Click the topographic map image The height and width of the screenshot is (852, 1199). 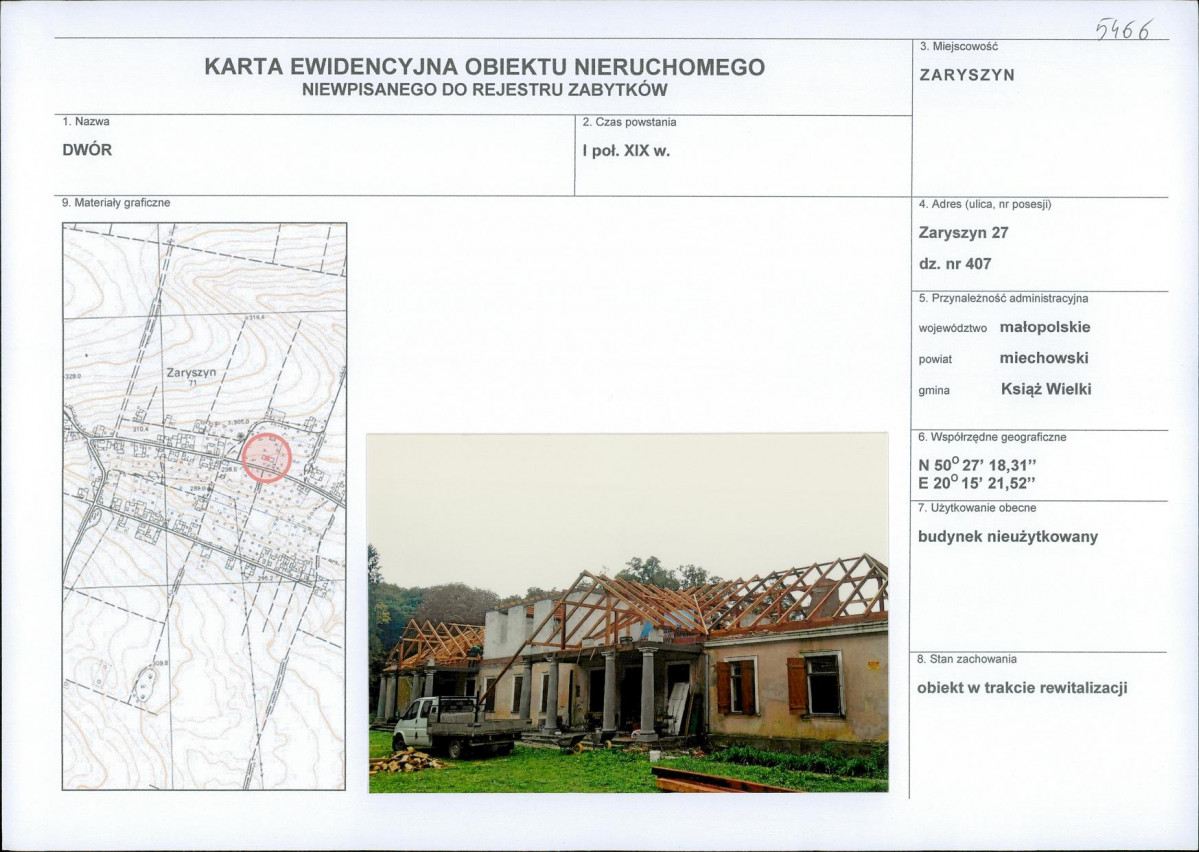pos(204,506)
